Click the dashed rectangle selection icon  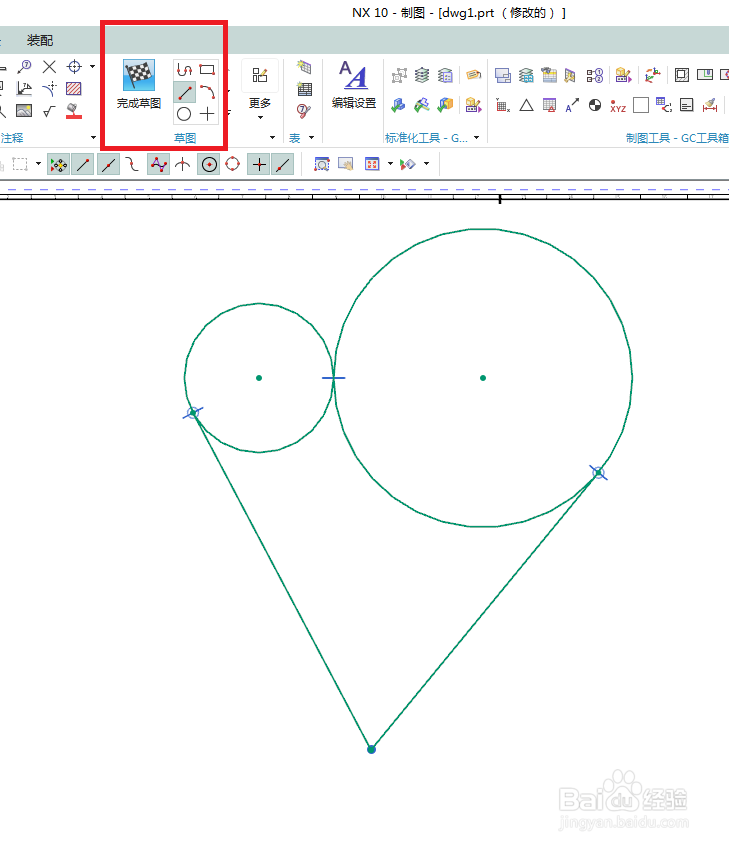coord(20,164)
